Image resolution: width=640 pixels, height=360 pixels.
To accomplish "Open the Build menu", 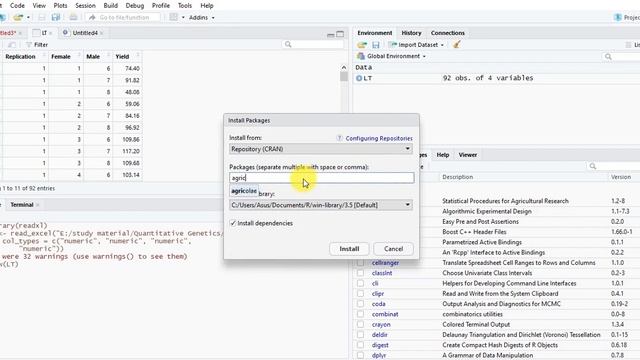I will point(111,6).
